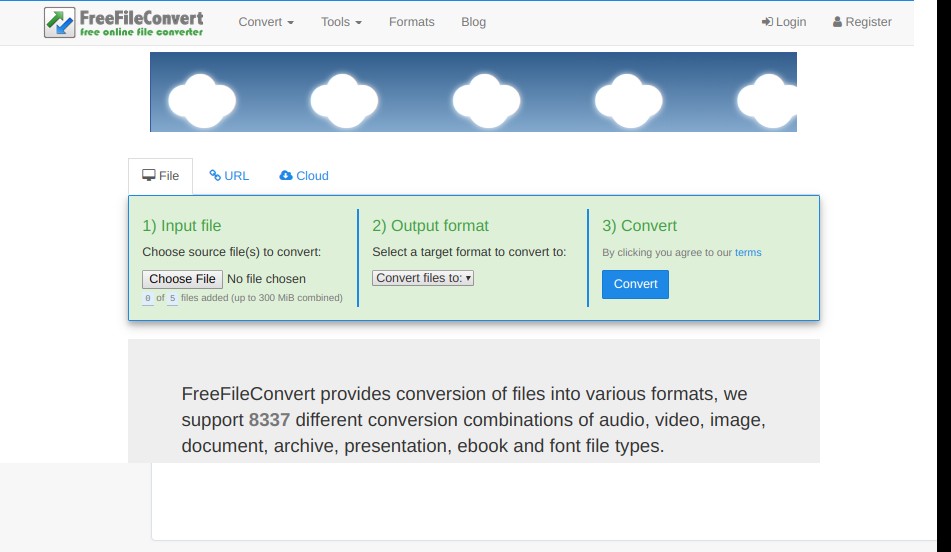Screen dimensions: 951x552
Task: Click the cloud upload icon beside Cloud
Action: (x=286, y=175)
